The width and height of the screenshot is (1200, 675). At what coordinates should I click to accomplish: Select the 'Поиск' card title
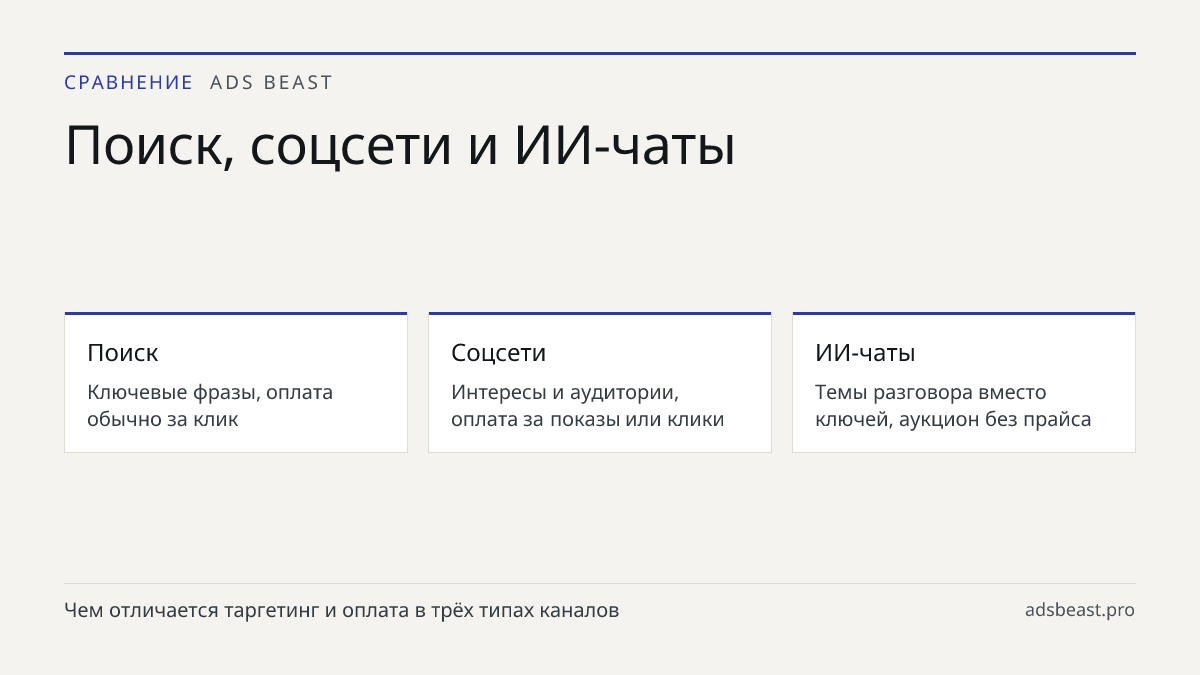pyautogui.click(x=123, y=353)
